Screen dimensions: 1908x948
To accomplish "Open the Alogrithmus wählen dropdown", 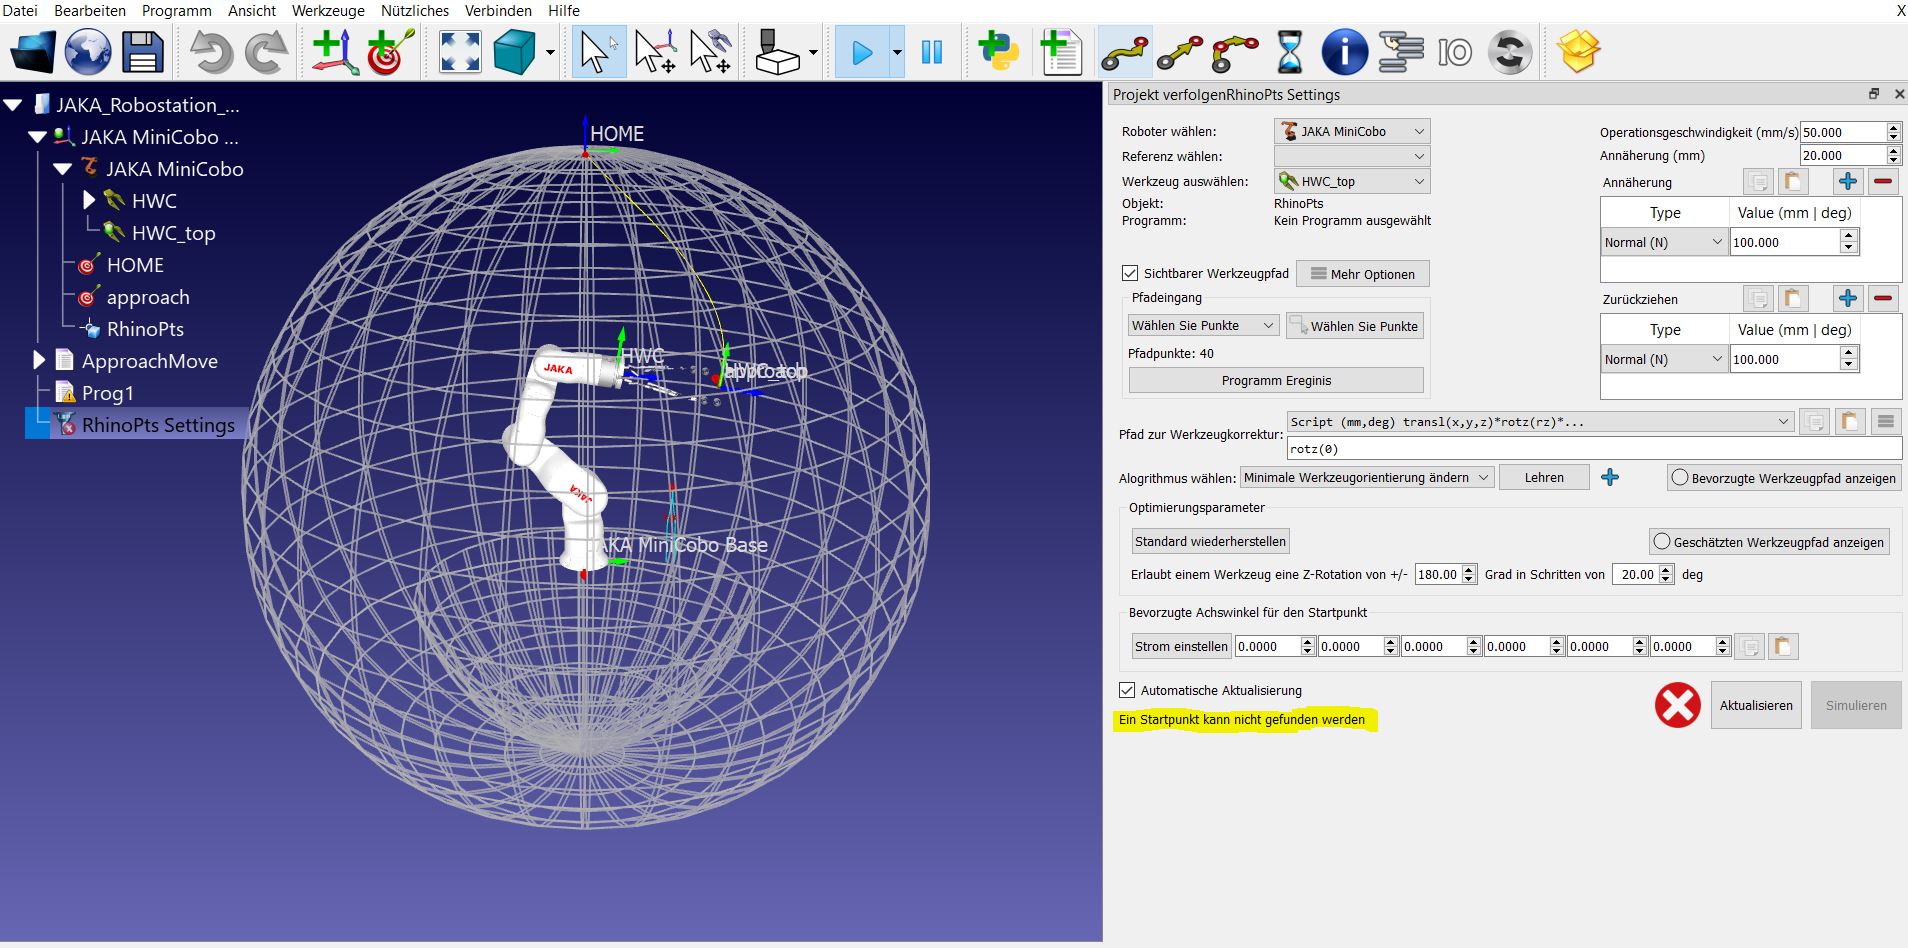I will (x=1366, y=478).
